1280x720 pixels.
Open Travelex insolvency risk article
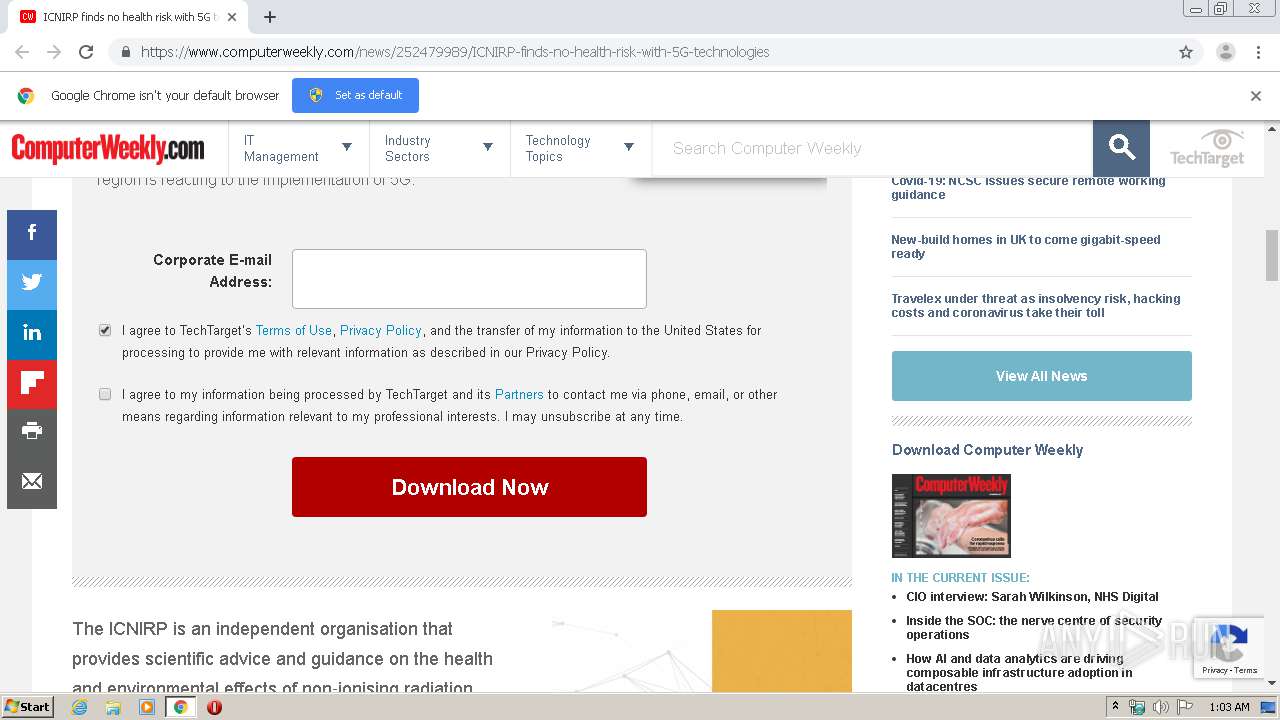[1036, 305]
